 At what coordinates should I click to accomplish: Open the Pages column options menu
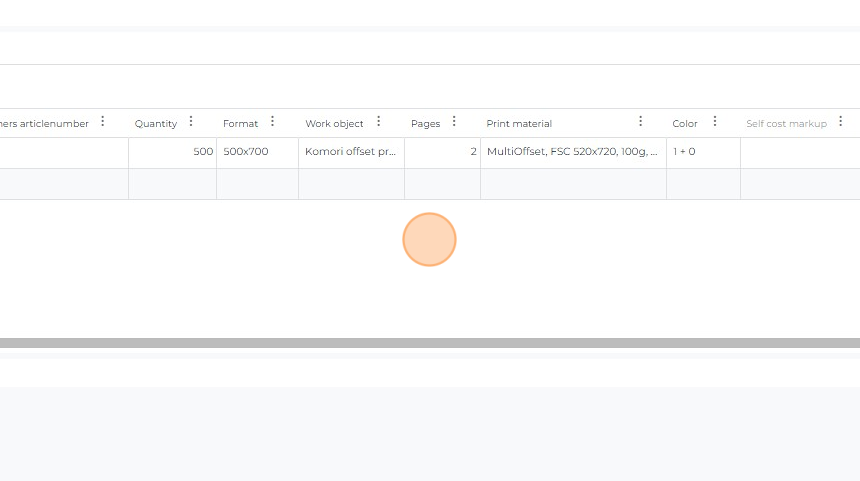click(x=454, y=122)
